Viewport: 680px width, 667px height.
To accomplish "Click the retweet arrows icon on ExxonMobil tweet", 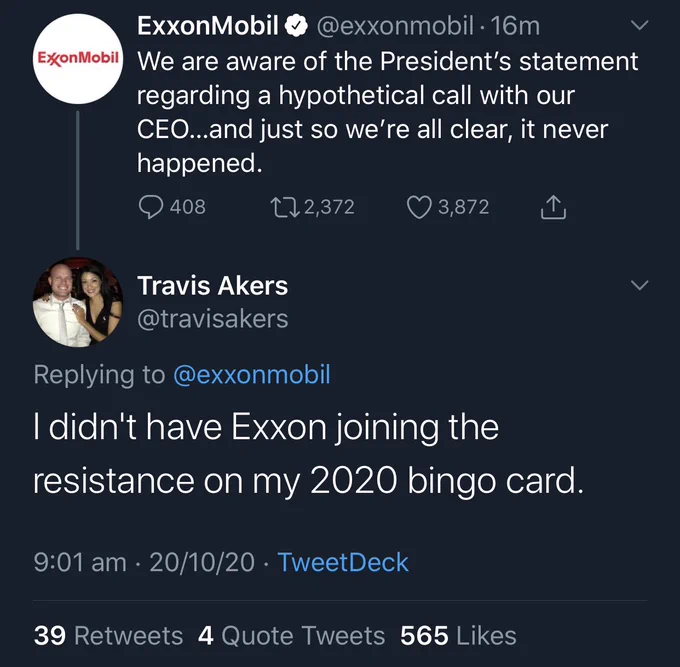I will (284, 207).
